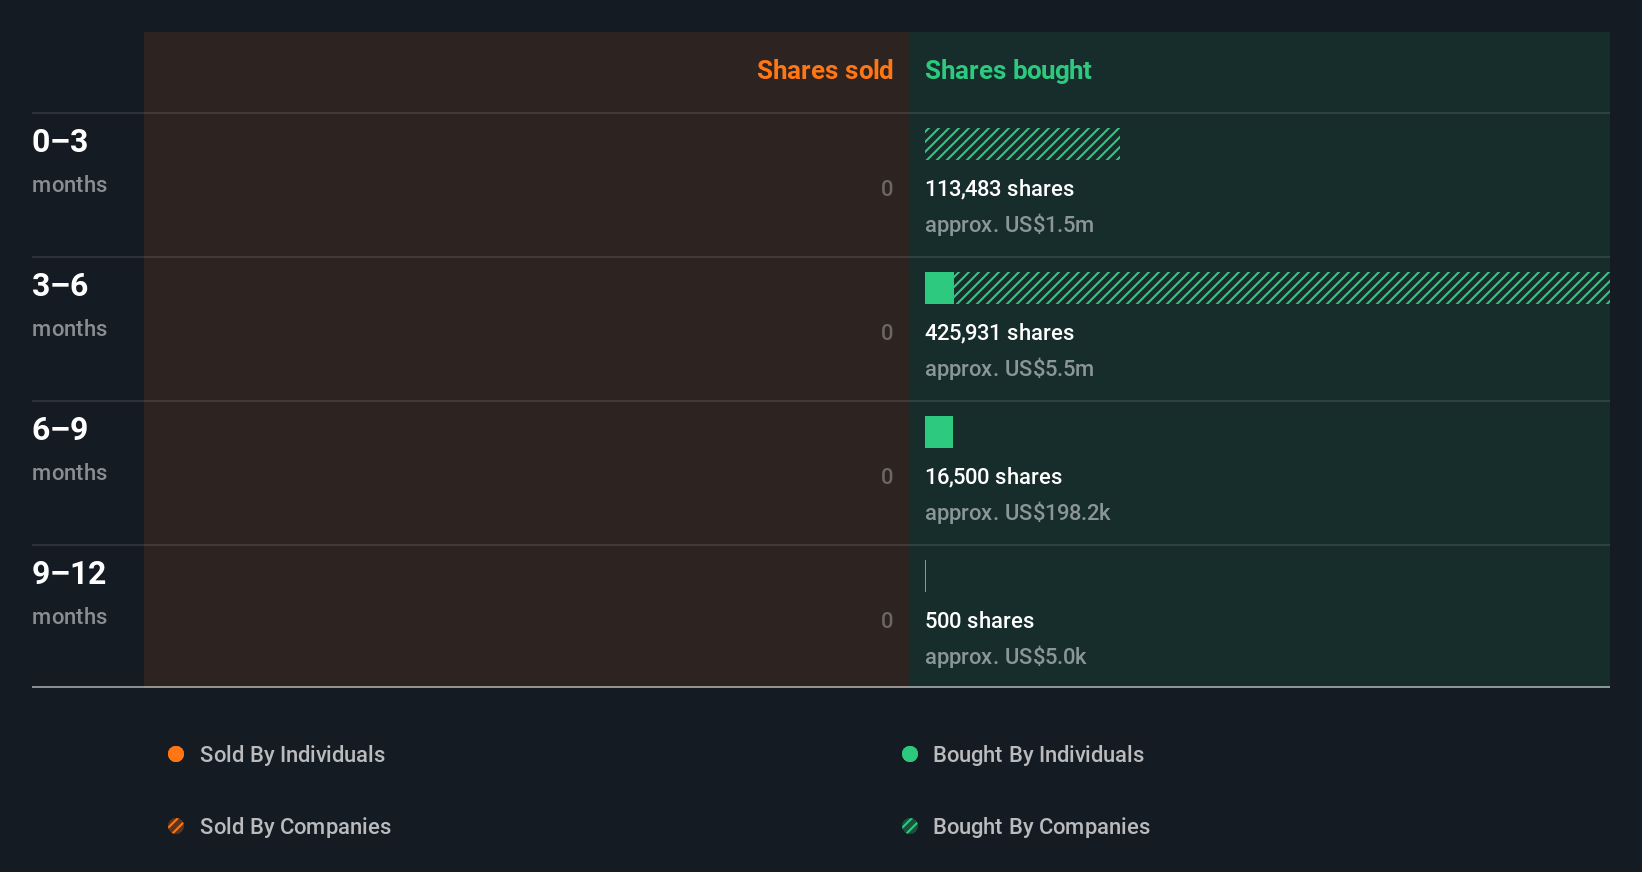1642x872 pixels.
Task: Click the thin 9–12 months bought bar
Action: [926, 576]
